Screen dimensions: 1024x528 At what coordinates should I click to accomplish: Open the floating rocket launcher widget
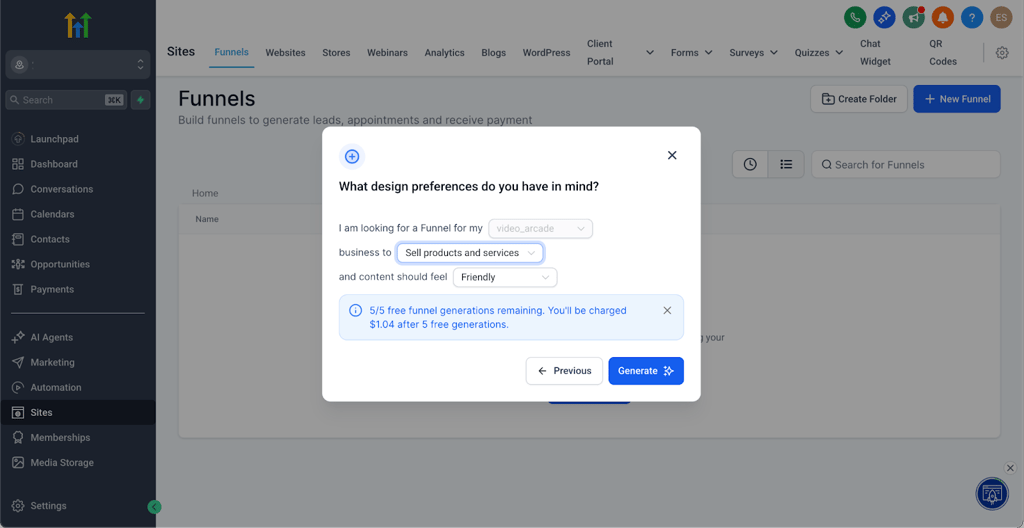coord(992,494)
